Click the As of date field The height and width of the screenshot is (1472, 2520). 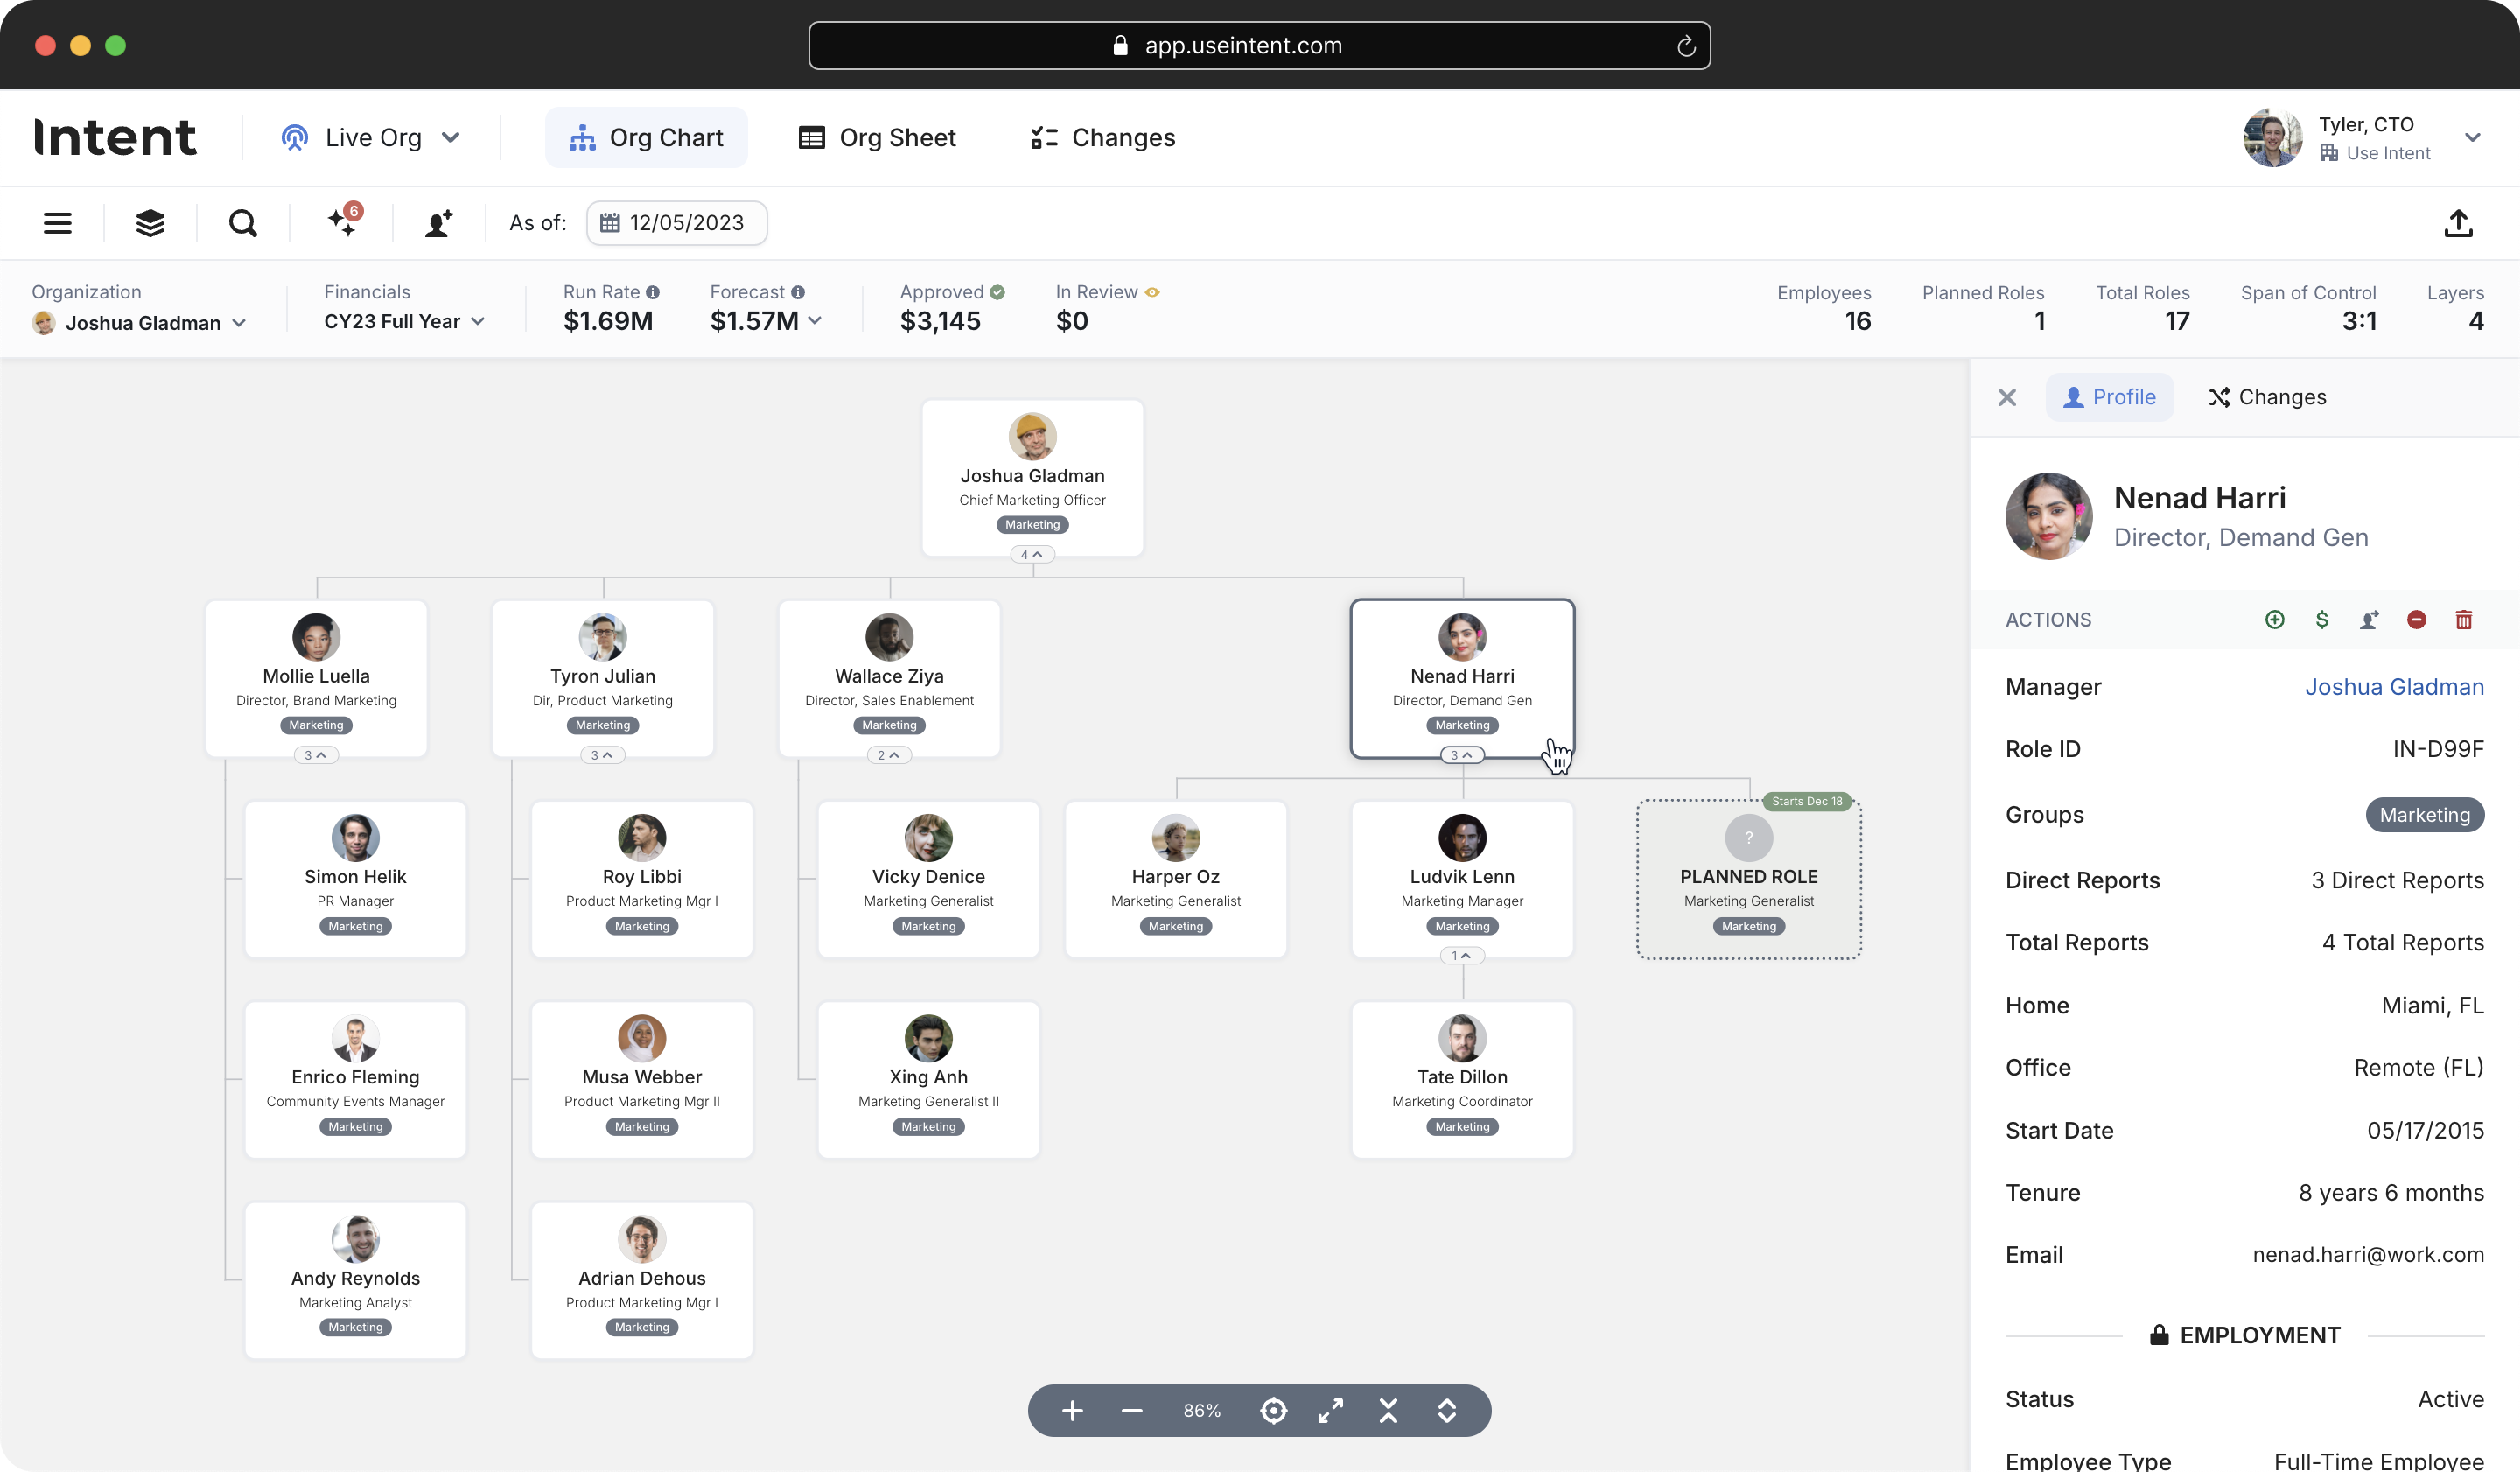click(677, 223)
